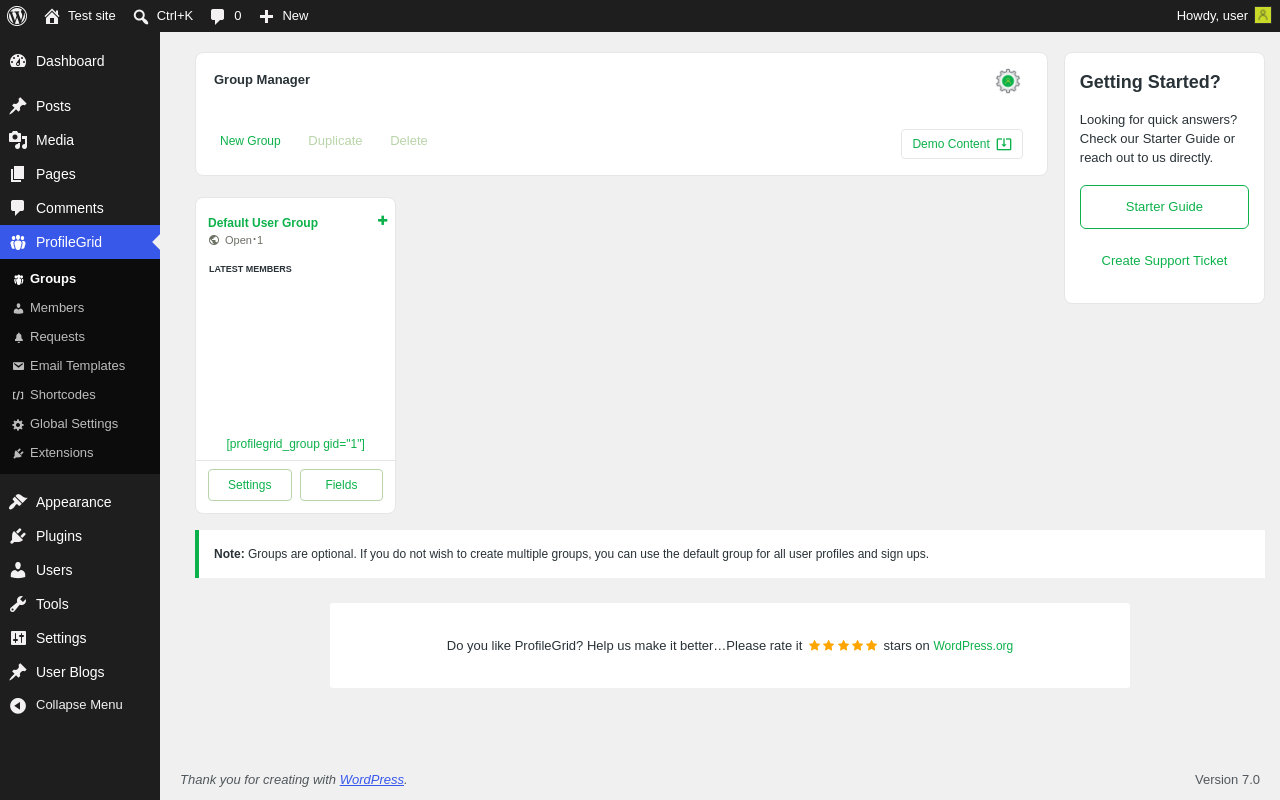Create a New Group

250,141
